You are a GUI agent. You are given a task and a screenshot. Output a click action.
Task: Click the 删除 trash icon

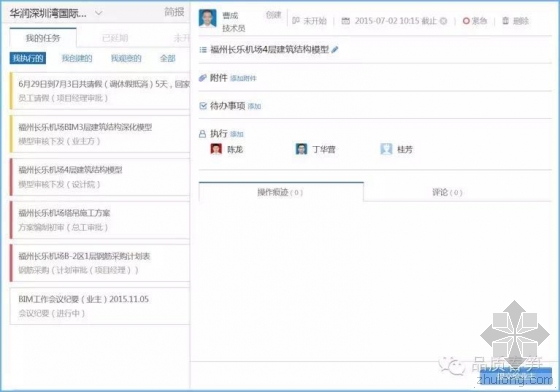(505, 21)
